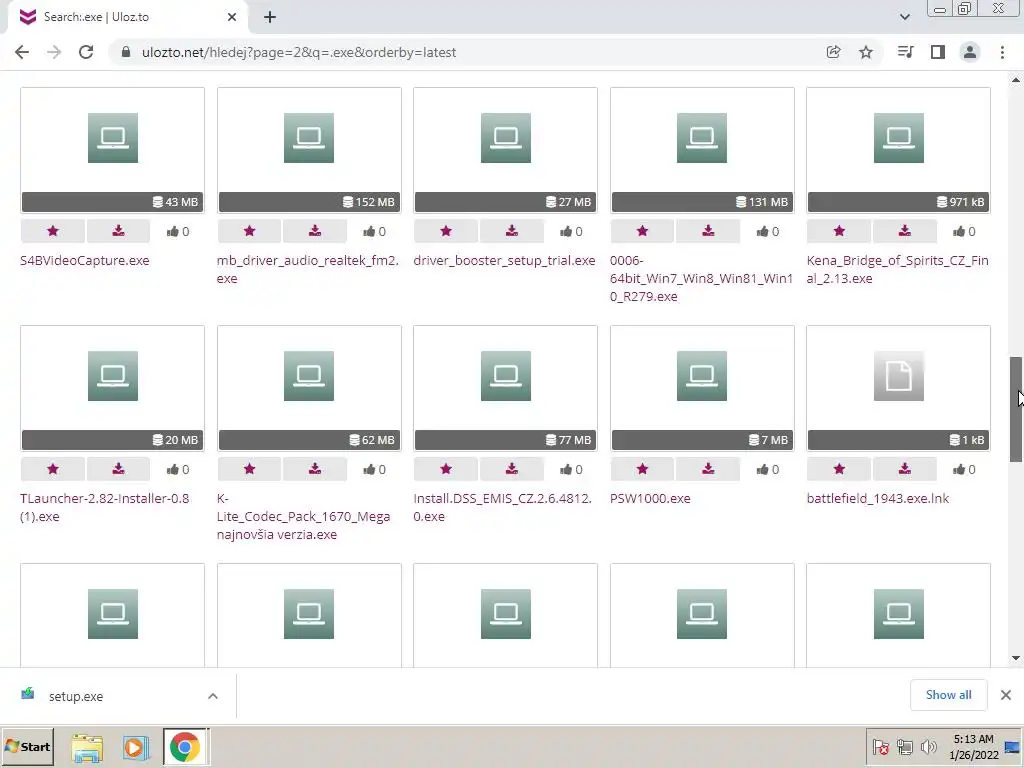Download driver_booster_setup_trial.exe via icon
This screenshot has height=768, width=1024.
tap(511, 231)
